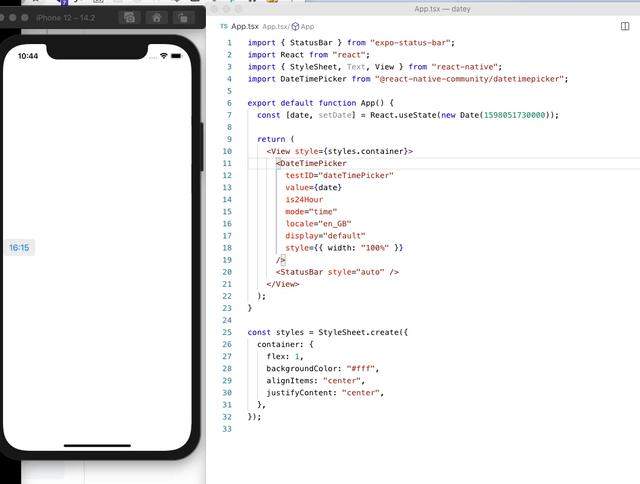
Task: Click setDate in the useState line
Action: click(335, 115)
